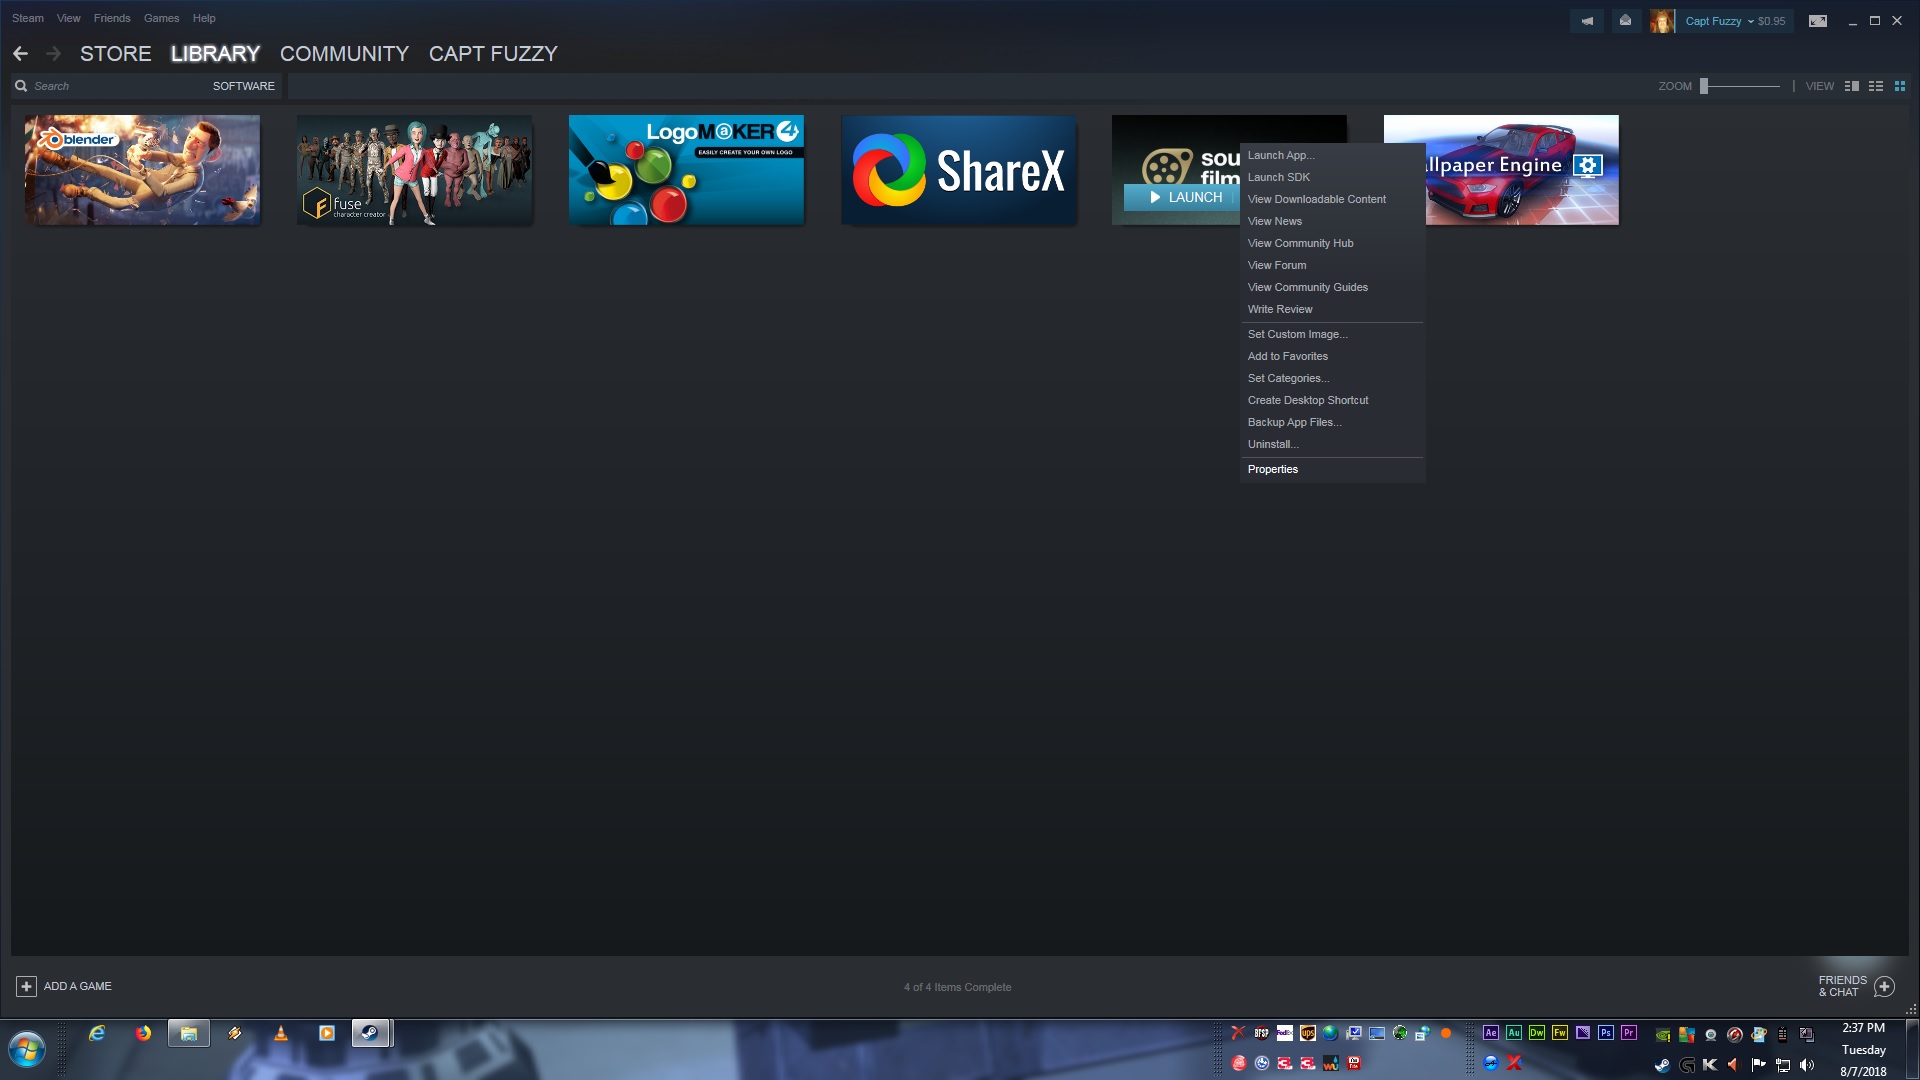Click the Capt Fuzzy avatar picture
This screenshot has height=1080, width=1920.
(x=1662, y=21)
